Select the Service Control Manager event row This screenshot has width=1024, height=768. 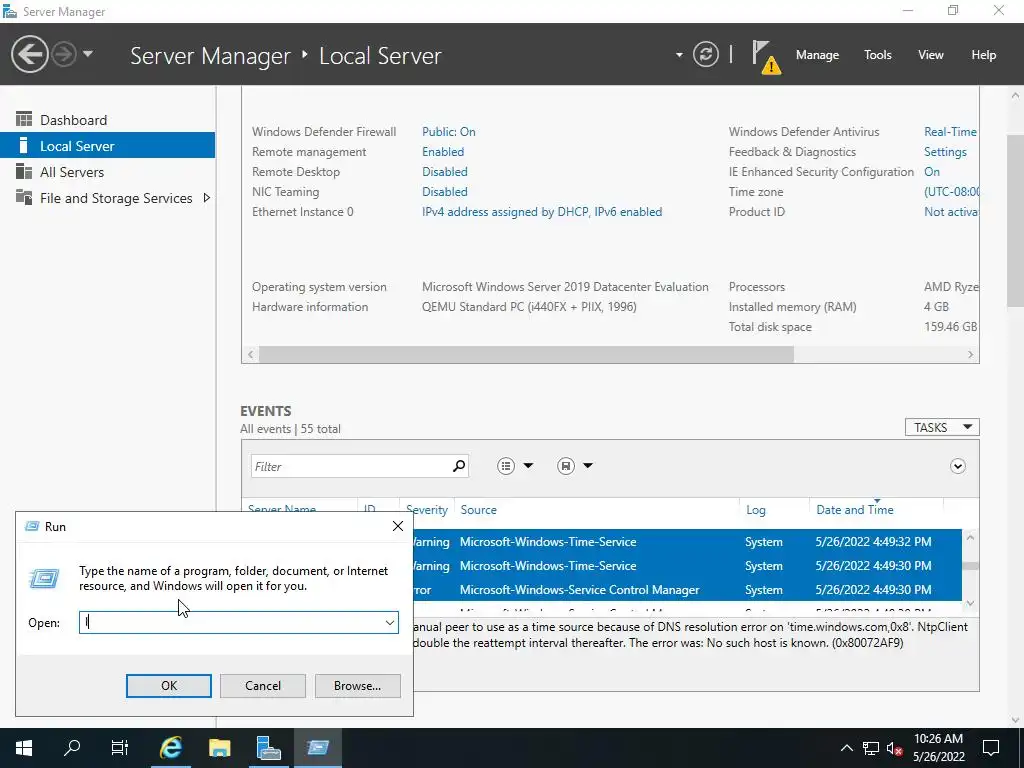click(687, 590)
